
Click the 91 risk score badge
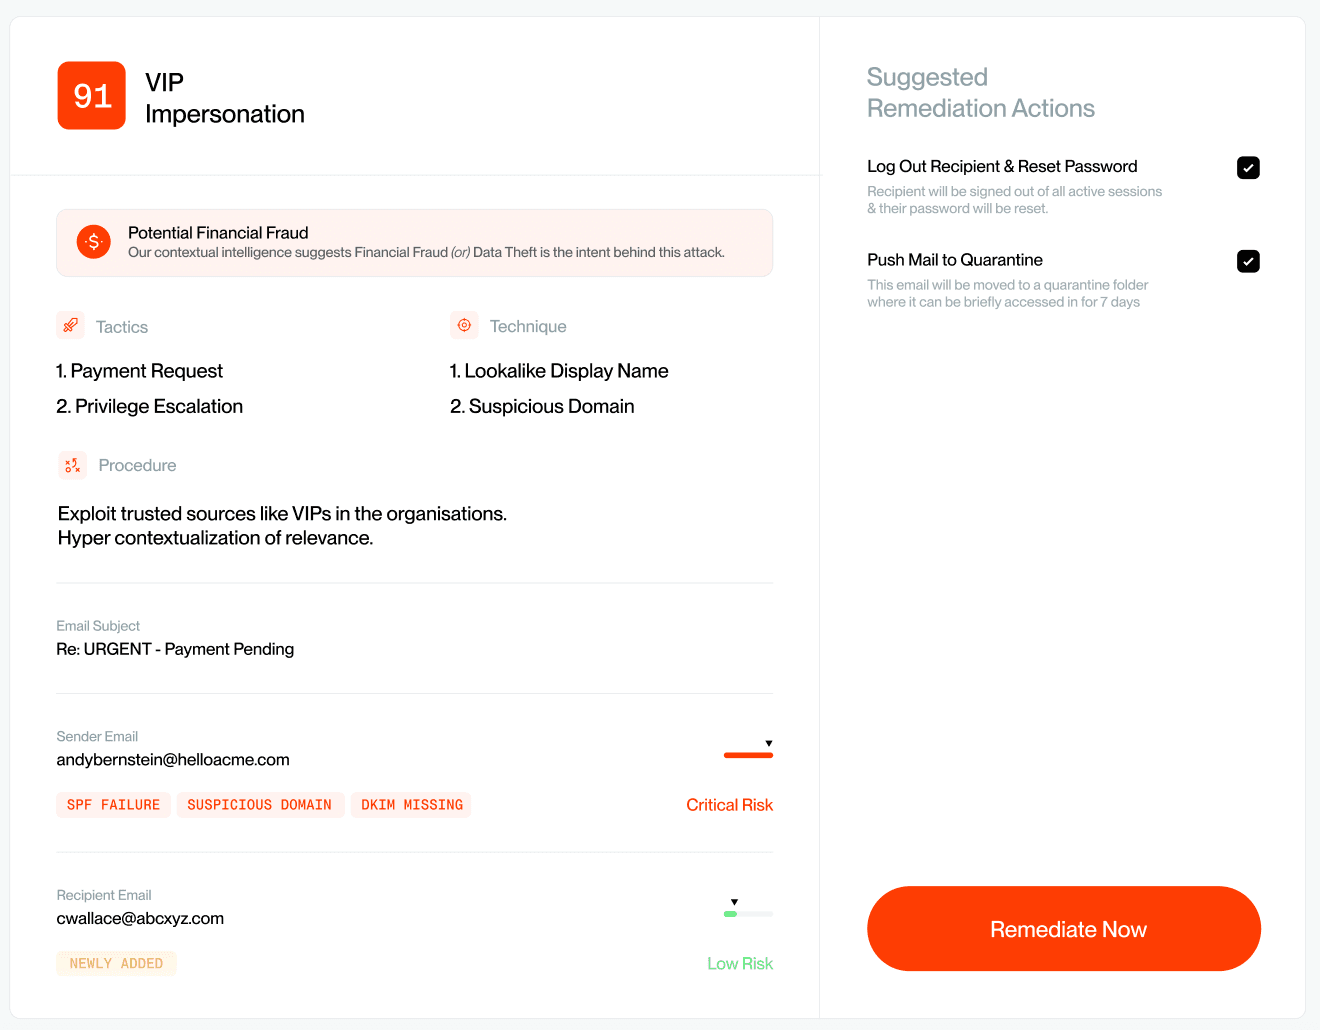pos(92,96)
